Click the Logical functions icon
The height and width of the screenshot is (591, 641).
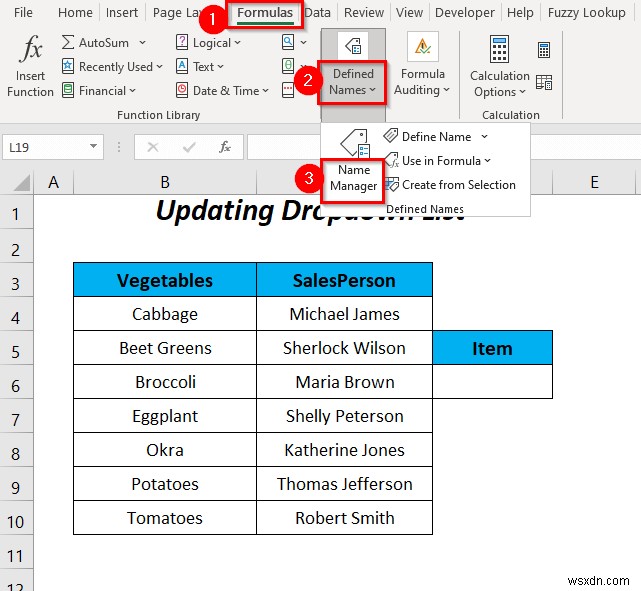click(182, 43)
